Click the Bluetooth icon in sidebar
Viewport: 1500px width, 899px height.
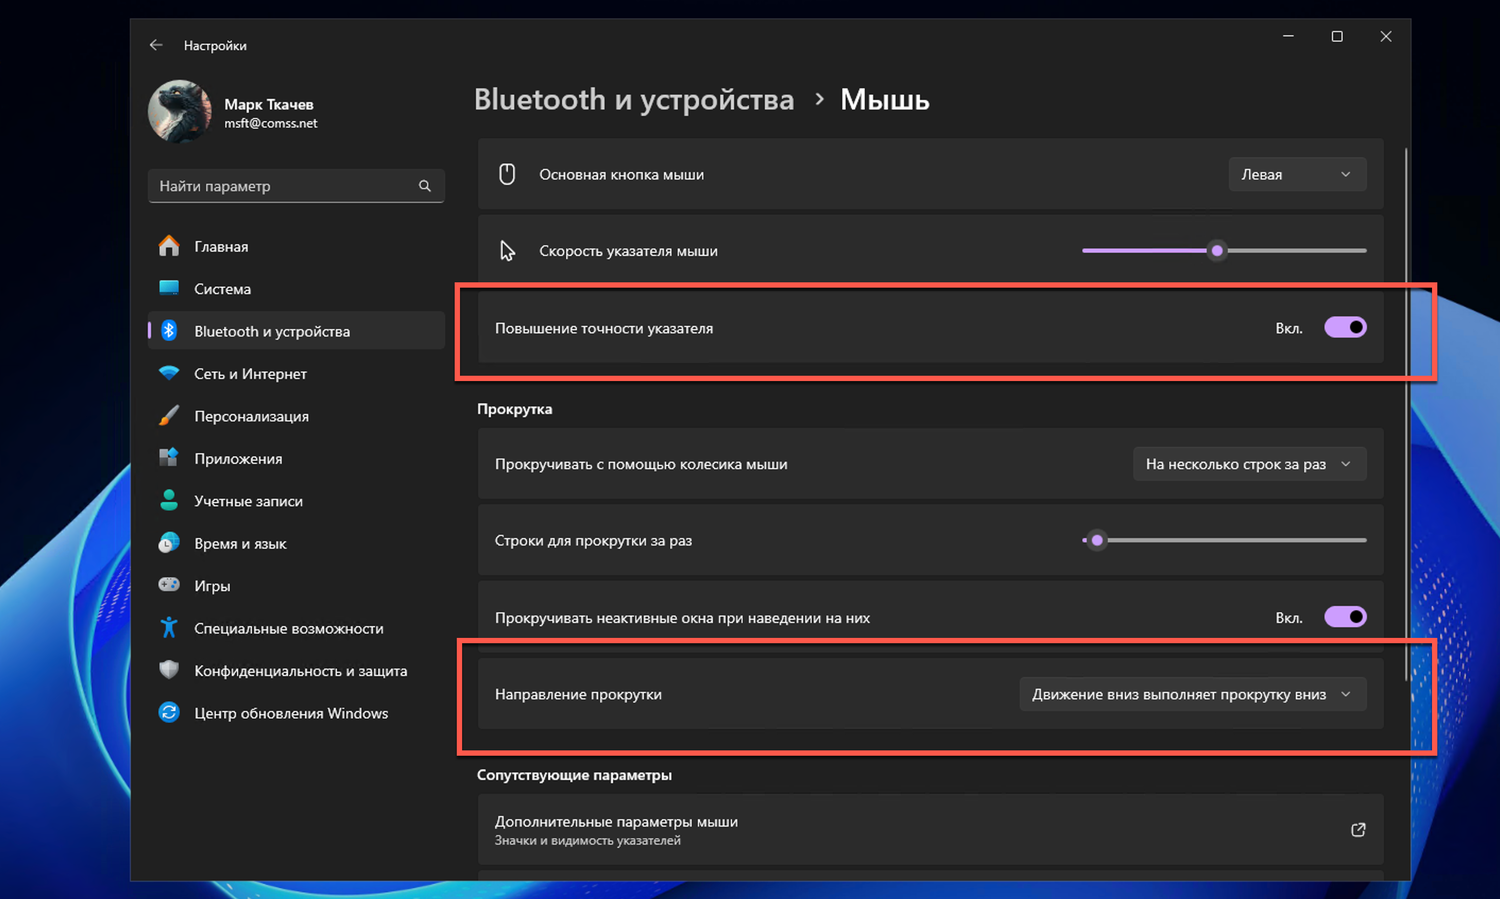coord(169,331)
